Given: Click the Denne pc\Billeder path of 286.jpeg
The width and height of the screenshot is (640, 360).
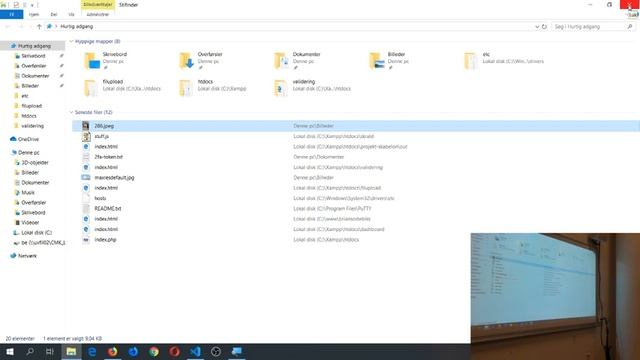Looking at the screenshot, I should tap(313, 126).
